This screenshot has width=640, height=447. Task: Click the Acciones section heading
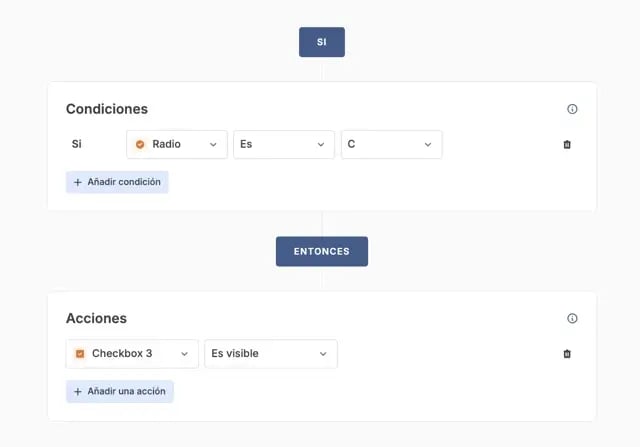(x=96, y=318)
